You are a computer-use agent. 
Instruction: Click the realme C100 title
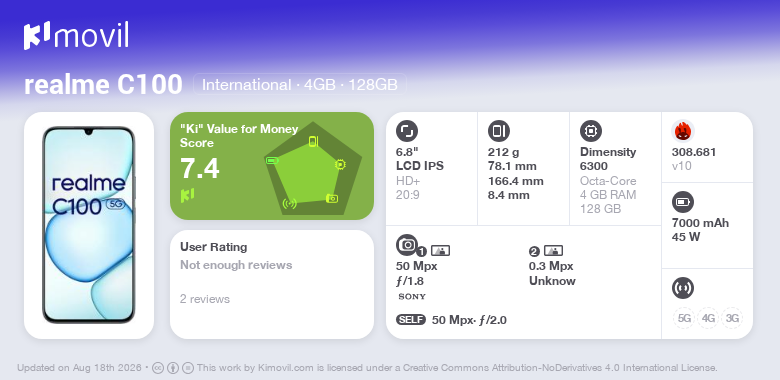pos(103,85)
